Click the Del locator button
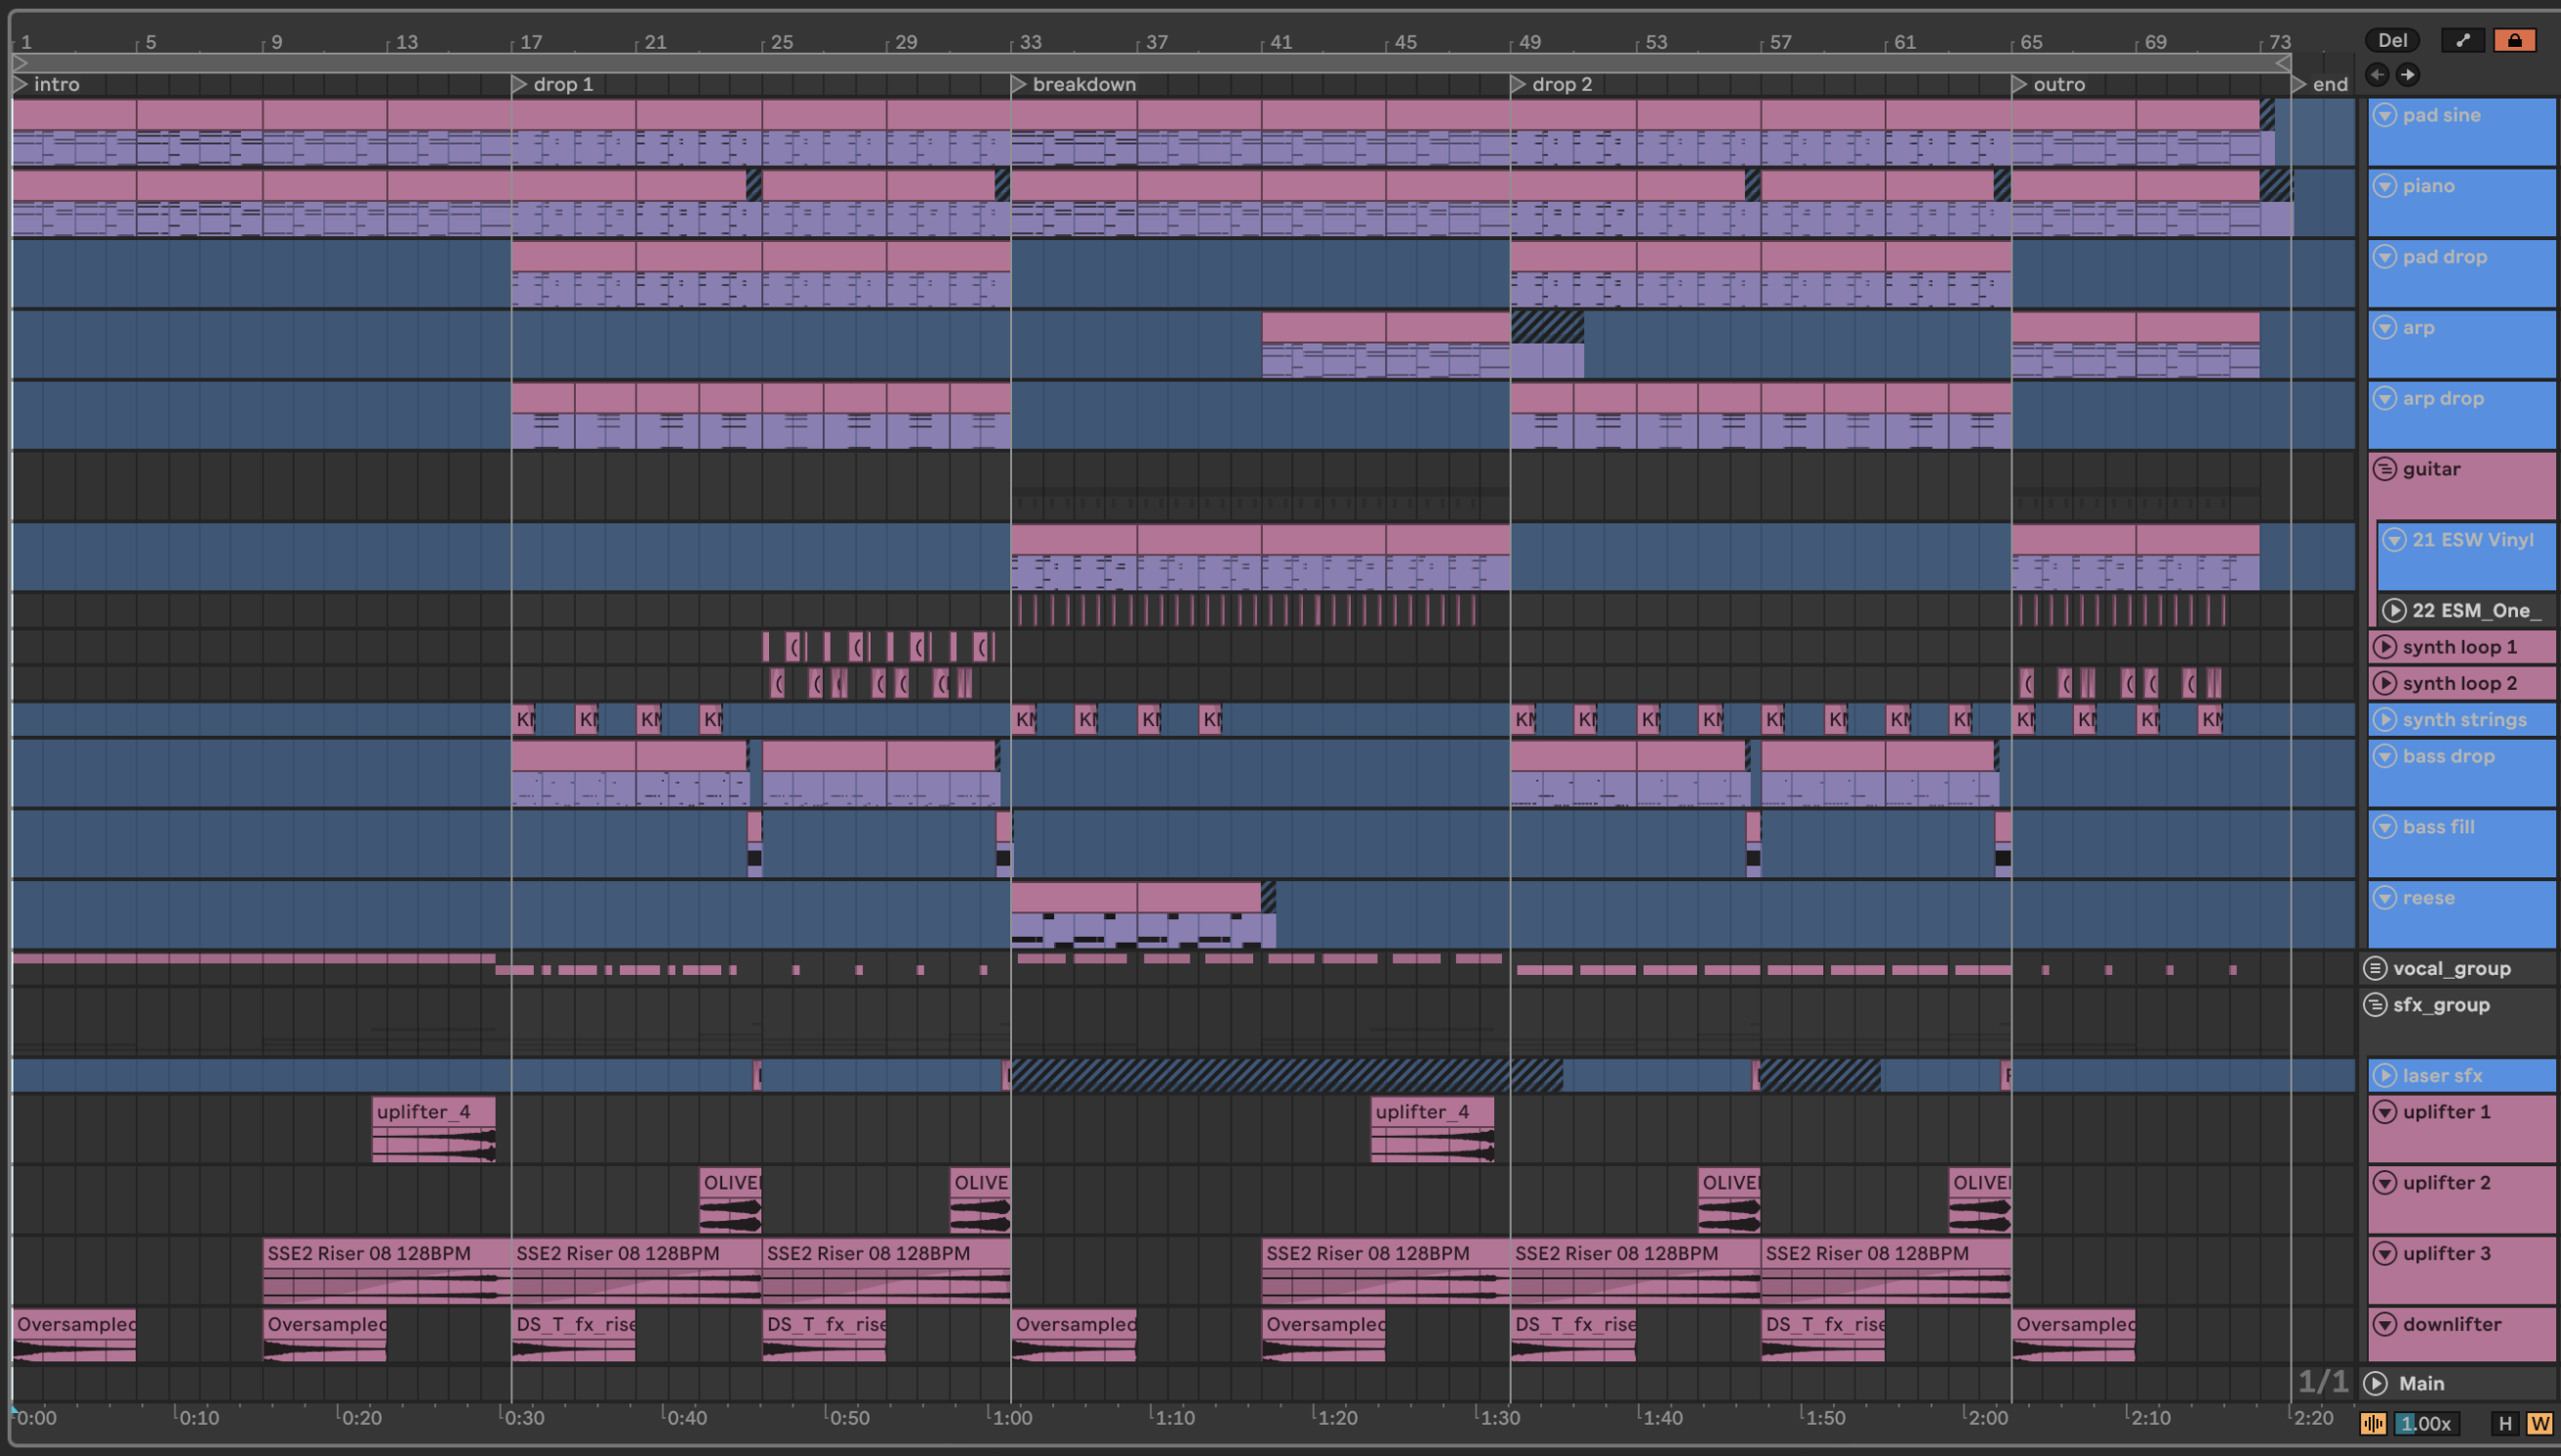This screenshot has height=1456, width=2561. coord(2392,40)
